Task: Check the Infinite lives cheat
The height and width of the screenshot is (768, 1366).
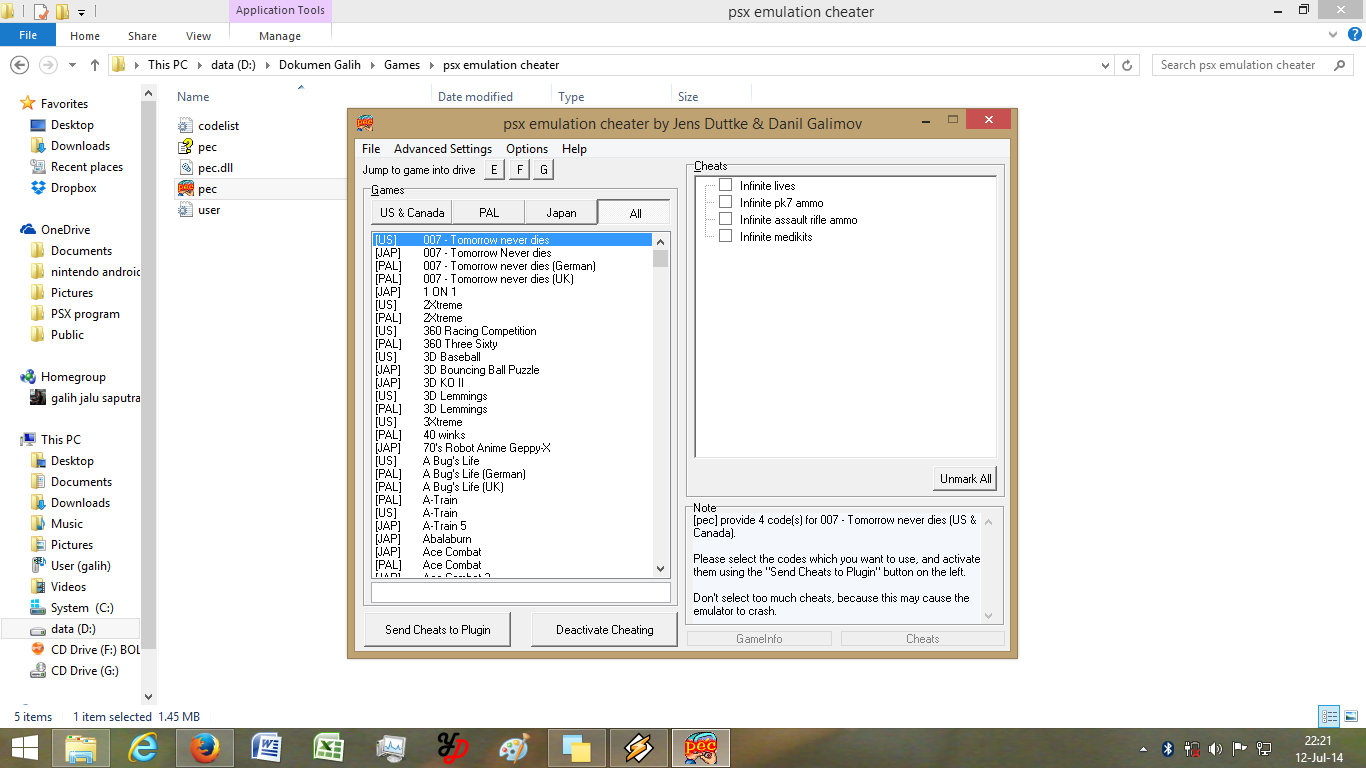Action: click(726, 185)
